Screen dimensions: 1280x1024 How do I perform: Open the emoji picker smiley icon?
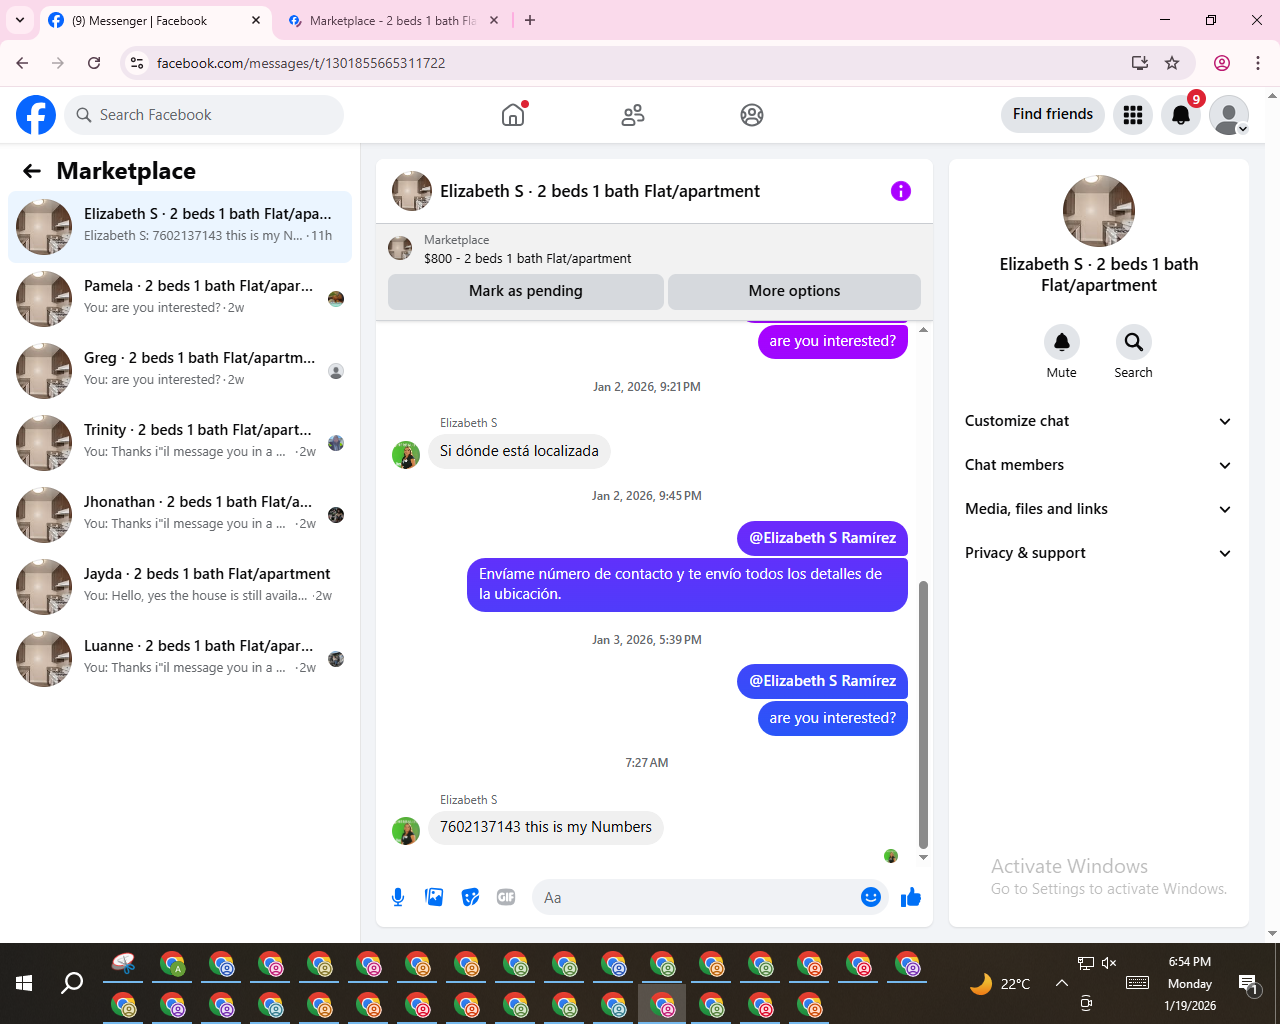point(871,897)
